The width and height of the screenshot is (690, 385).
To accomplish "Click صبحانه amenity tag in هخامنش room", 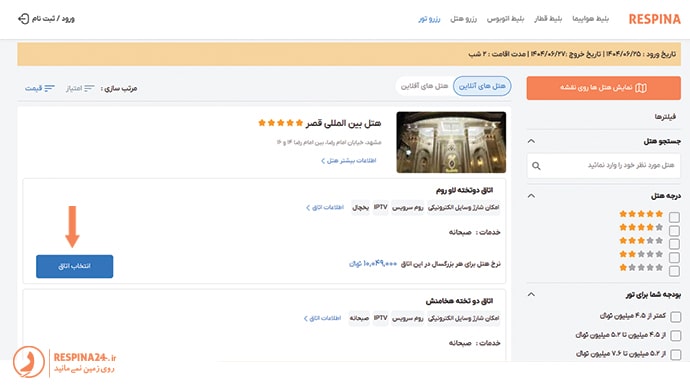I will (x=359, y=318).
